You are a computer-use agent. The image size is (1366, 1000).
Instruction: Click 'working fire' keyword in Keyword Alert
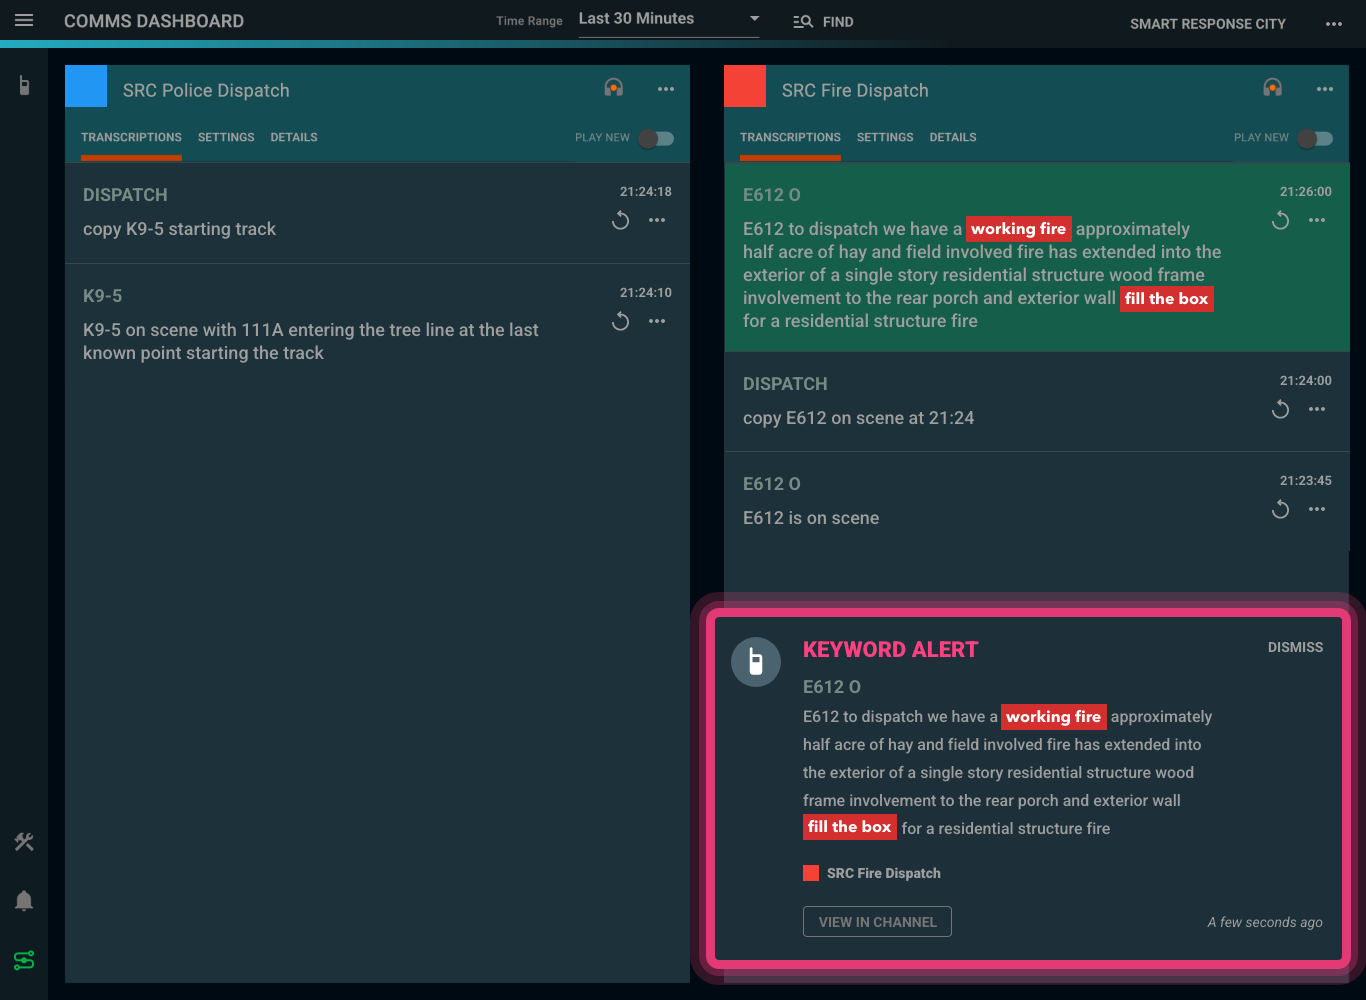click(1054, 717)
